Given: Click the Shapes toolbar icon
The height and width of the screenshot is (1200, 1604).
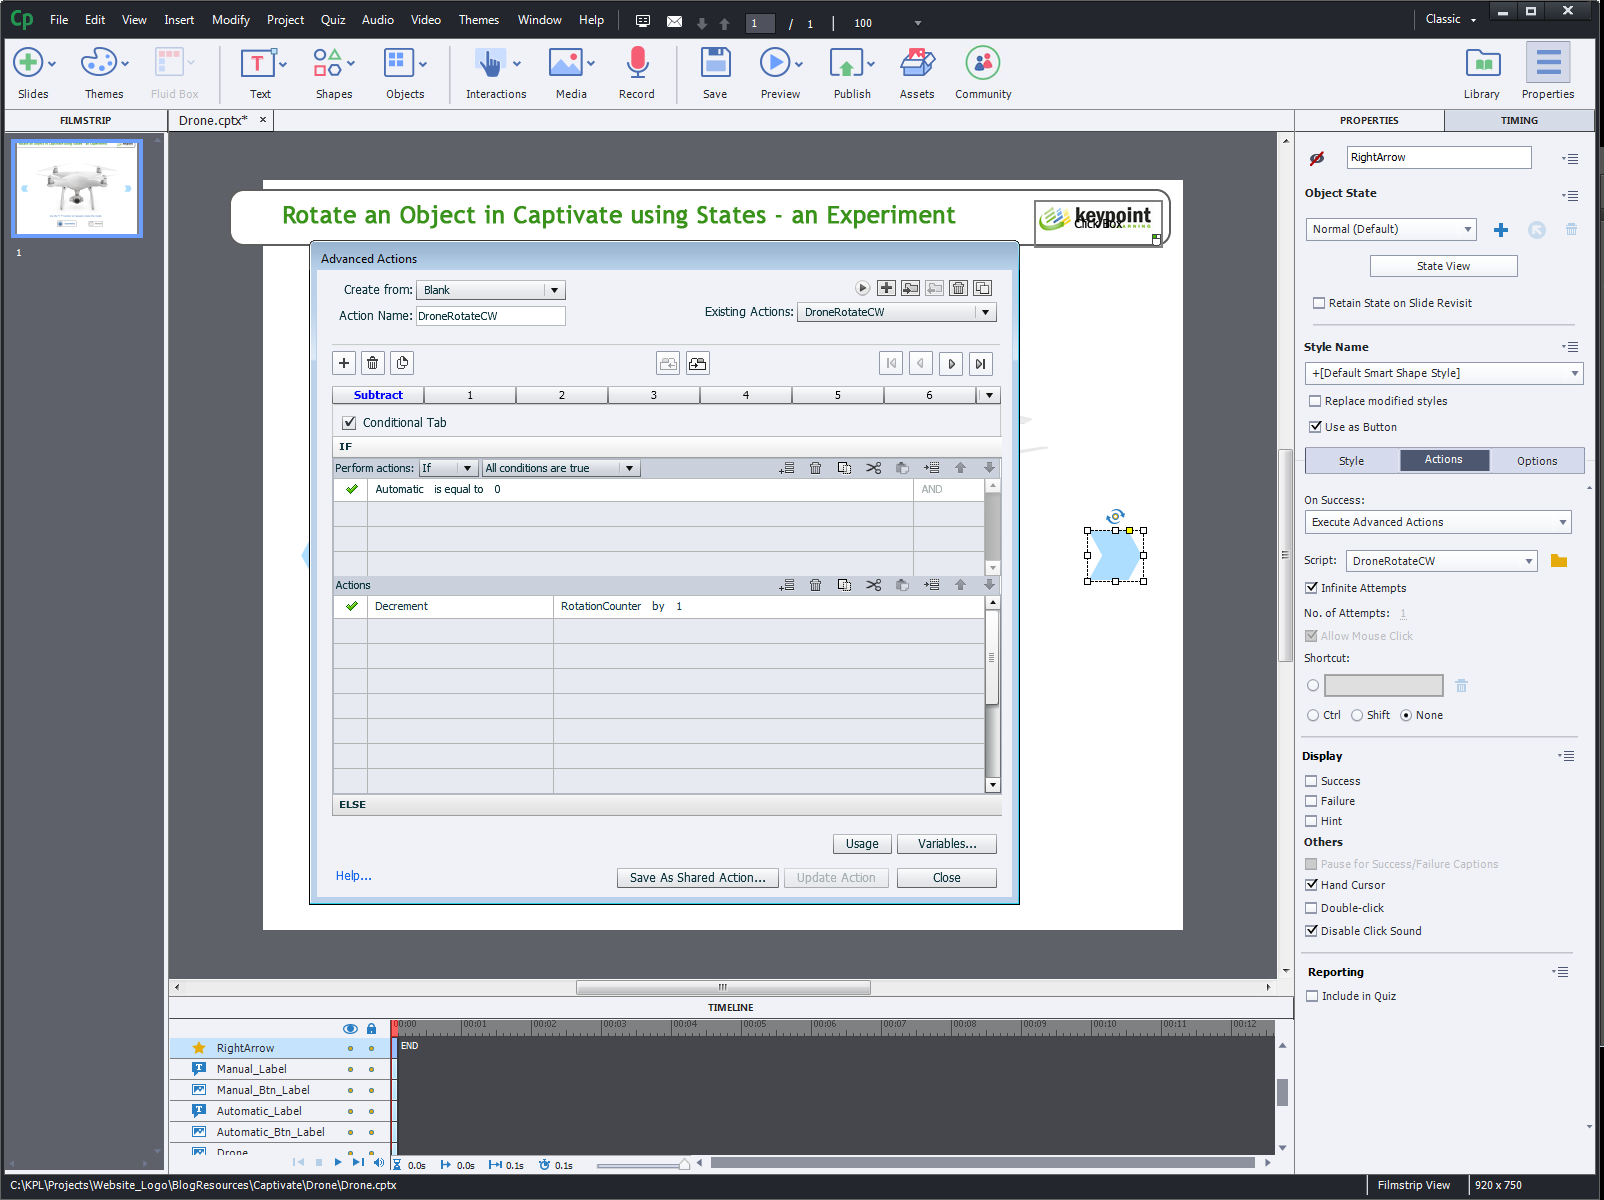Looking at the screenshot, I should click(328, 65).
